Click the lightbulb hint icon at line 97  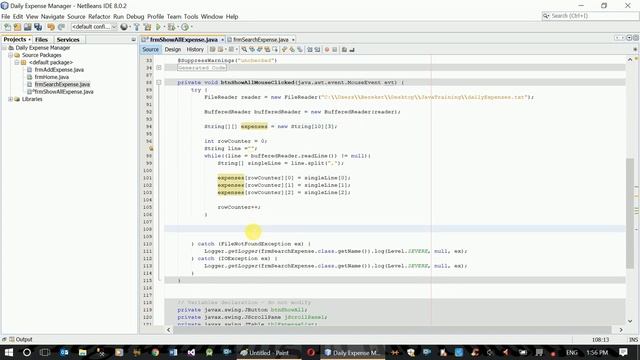click(x=150, y=149)
